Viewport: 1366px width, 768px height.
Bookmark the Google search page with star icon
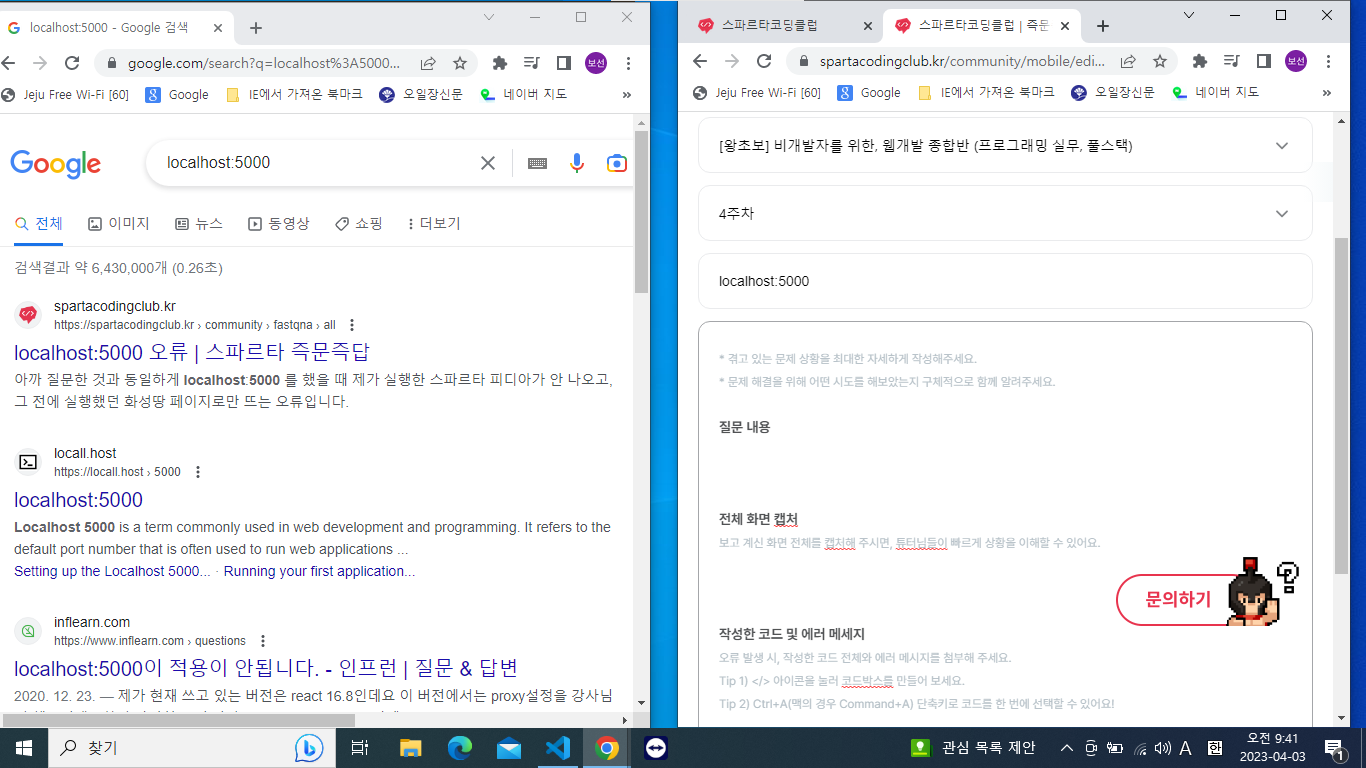460,63
